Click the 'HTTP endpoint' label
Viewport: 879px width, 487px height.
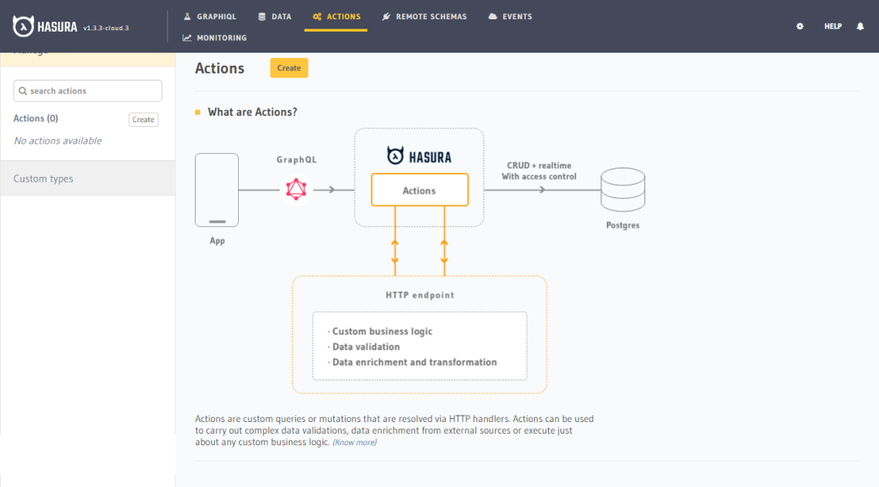tap(420, 295)
